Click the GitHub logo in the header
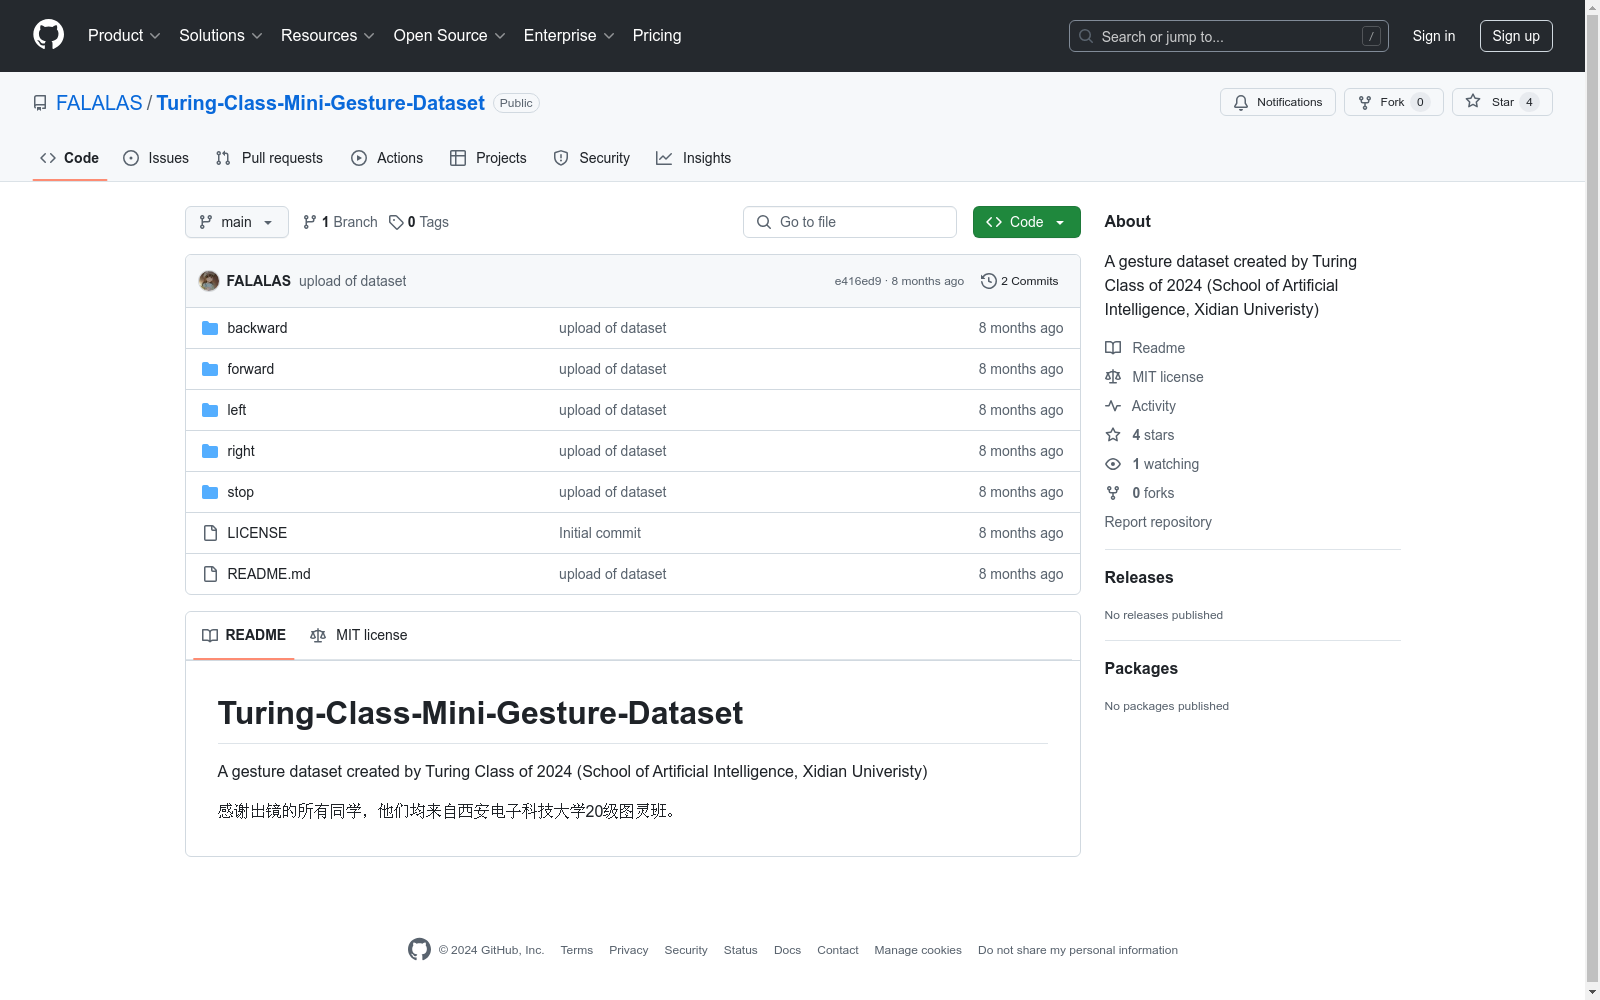 pos(48,35)
